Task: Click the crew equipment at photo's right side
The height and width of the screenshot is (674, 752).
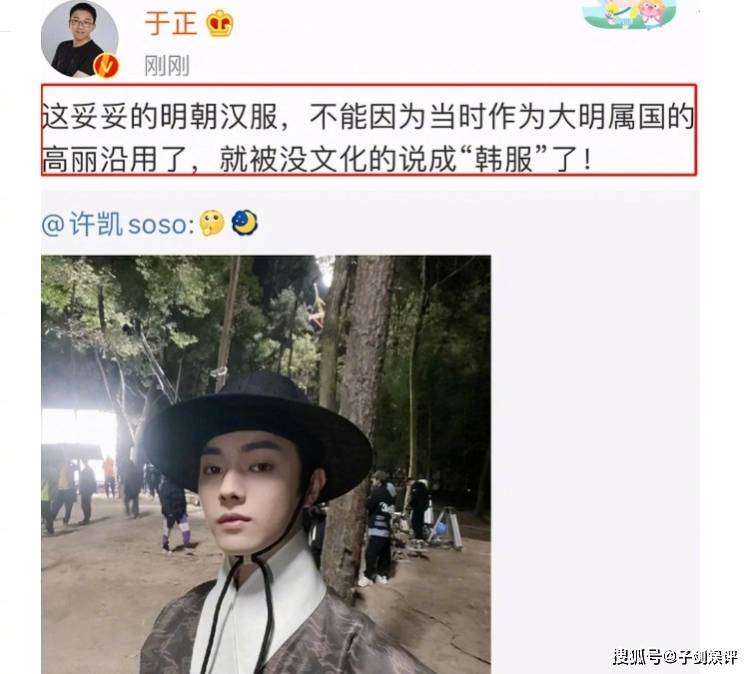Action: tap(444, 528)
